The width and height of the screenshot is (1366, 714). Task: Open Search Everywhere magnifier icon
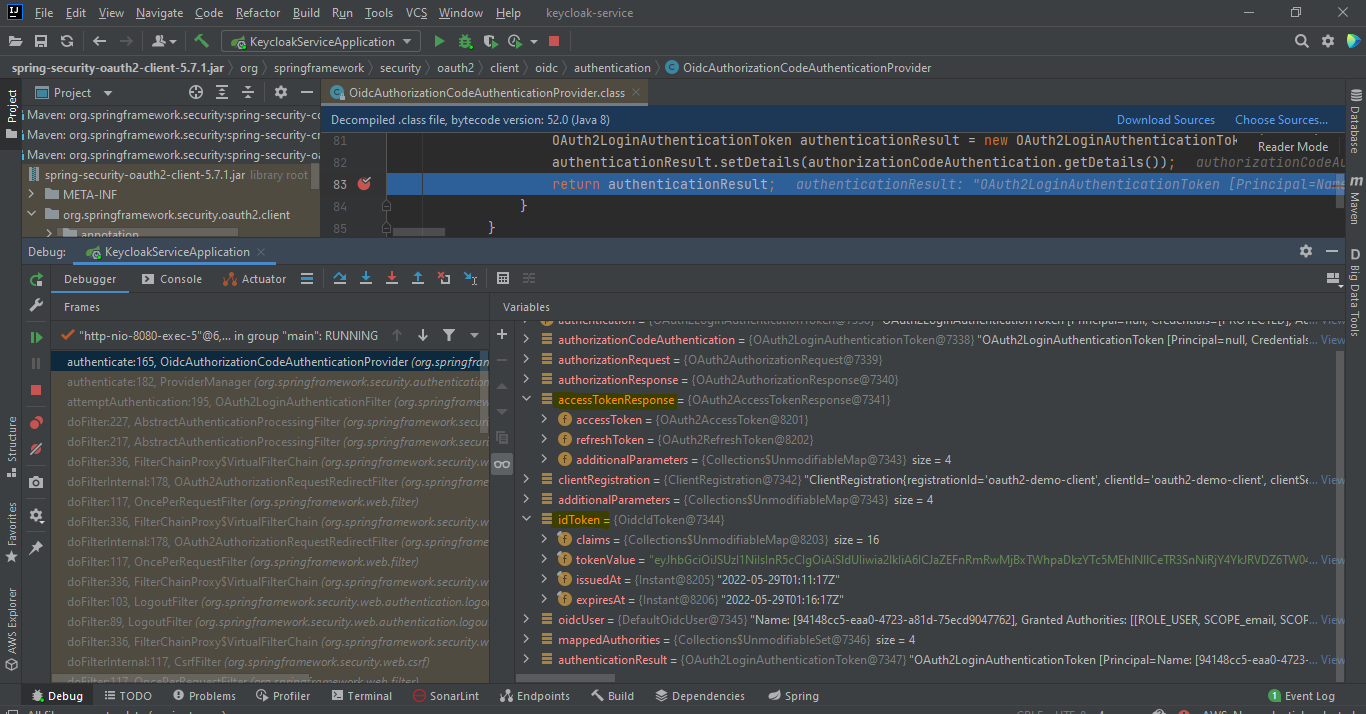click(x=1301, y=41)
